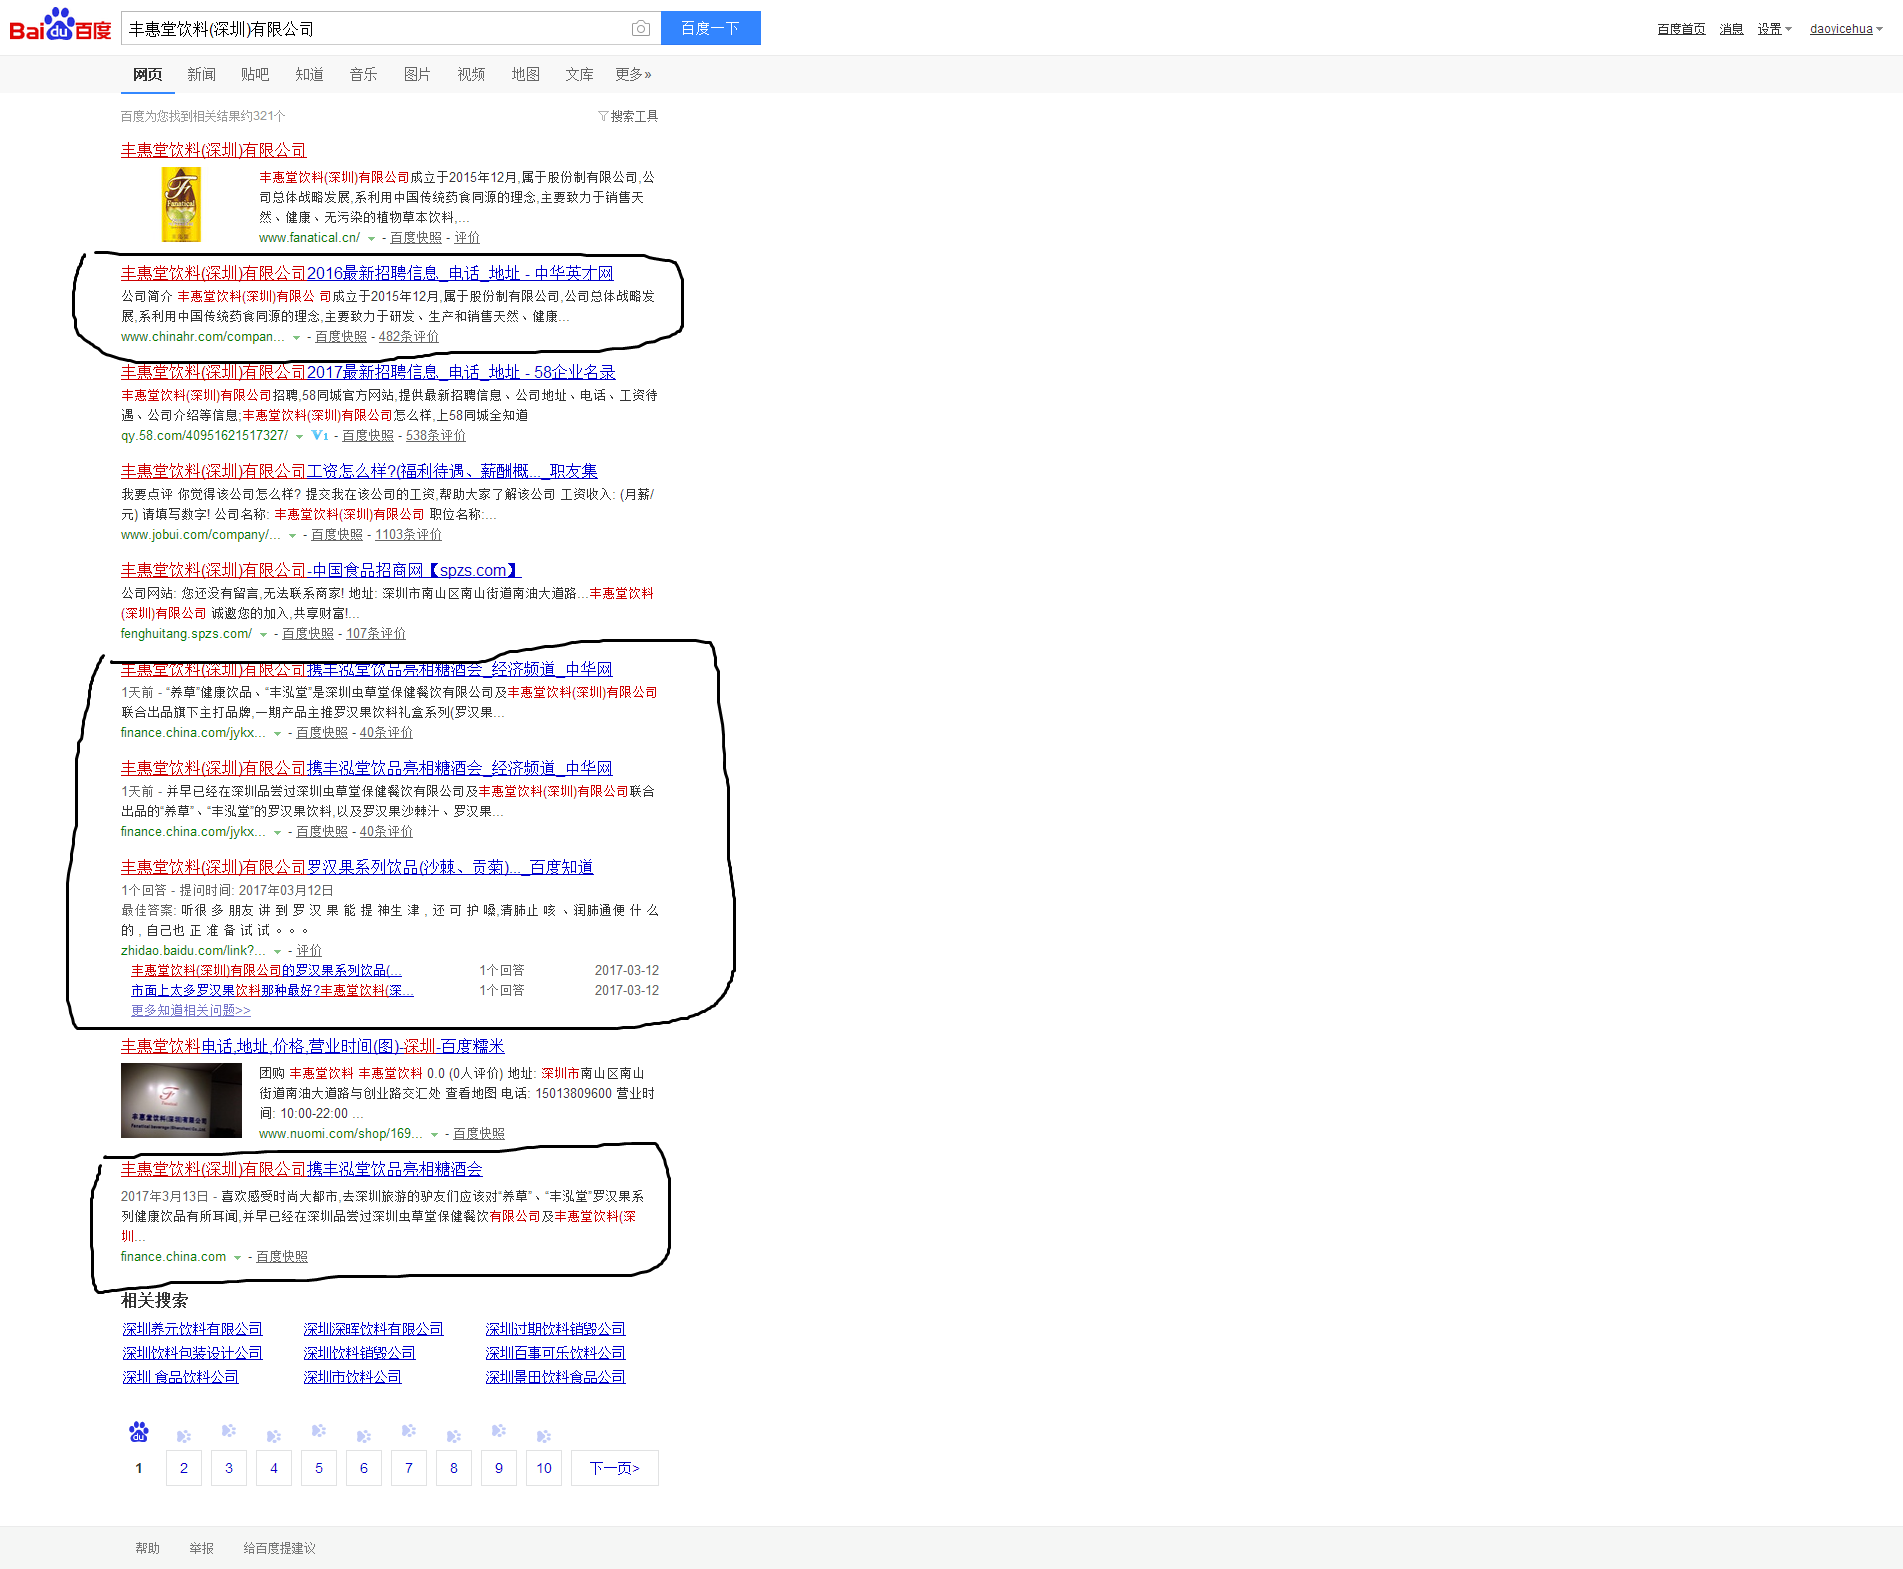Screen dimensions: 1903x1569
Task: Open the 482条评价 link
Action: pyautogui.click(x=408, y=337)
